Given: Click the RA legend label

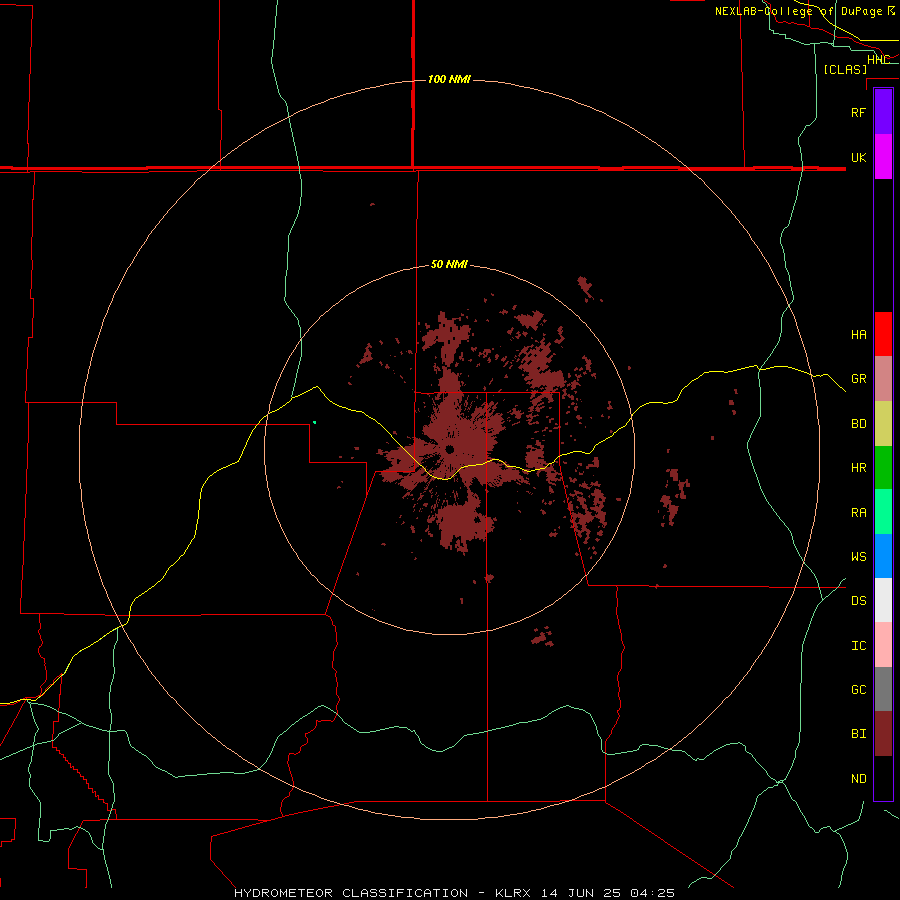Looking at the screenshot, I should coord(858,513).
